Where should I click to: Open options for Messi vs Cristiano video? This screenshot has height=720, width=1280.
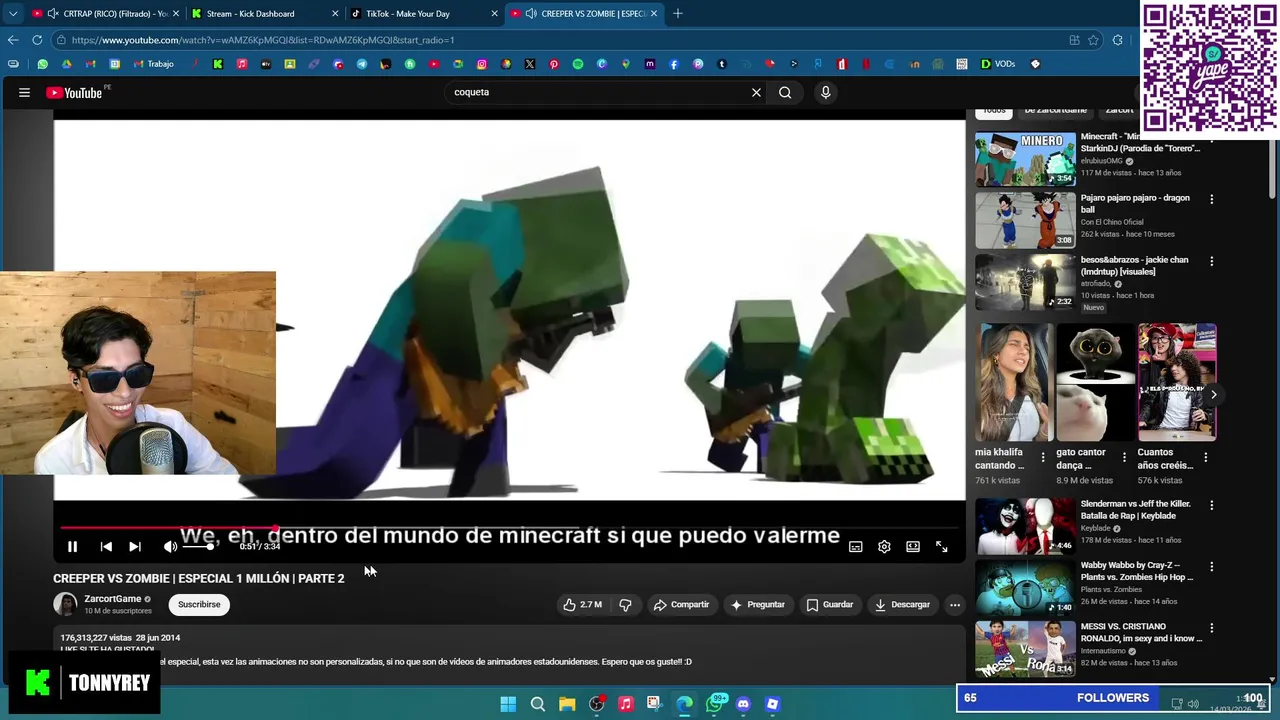click(x=1212, y=628)
